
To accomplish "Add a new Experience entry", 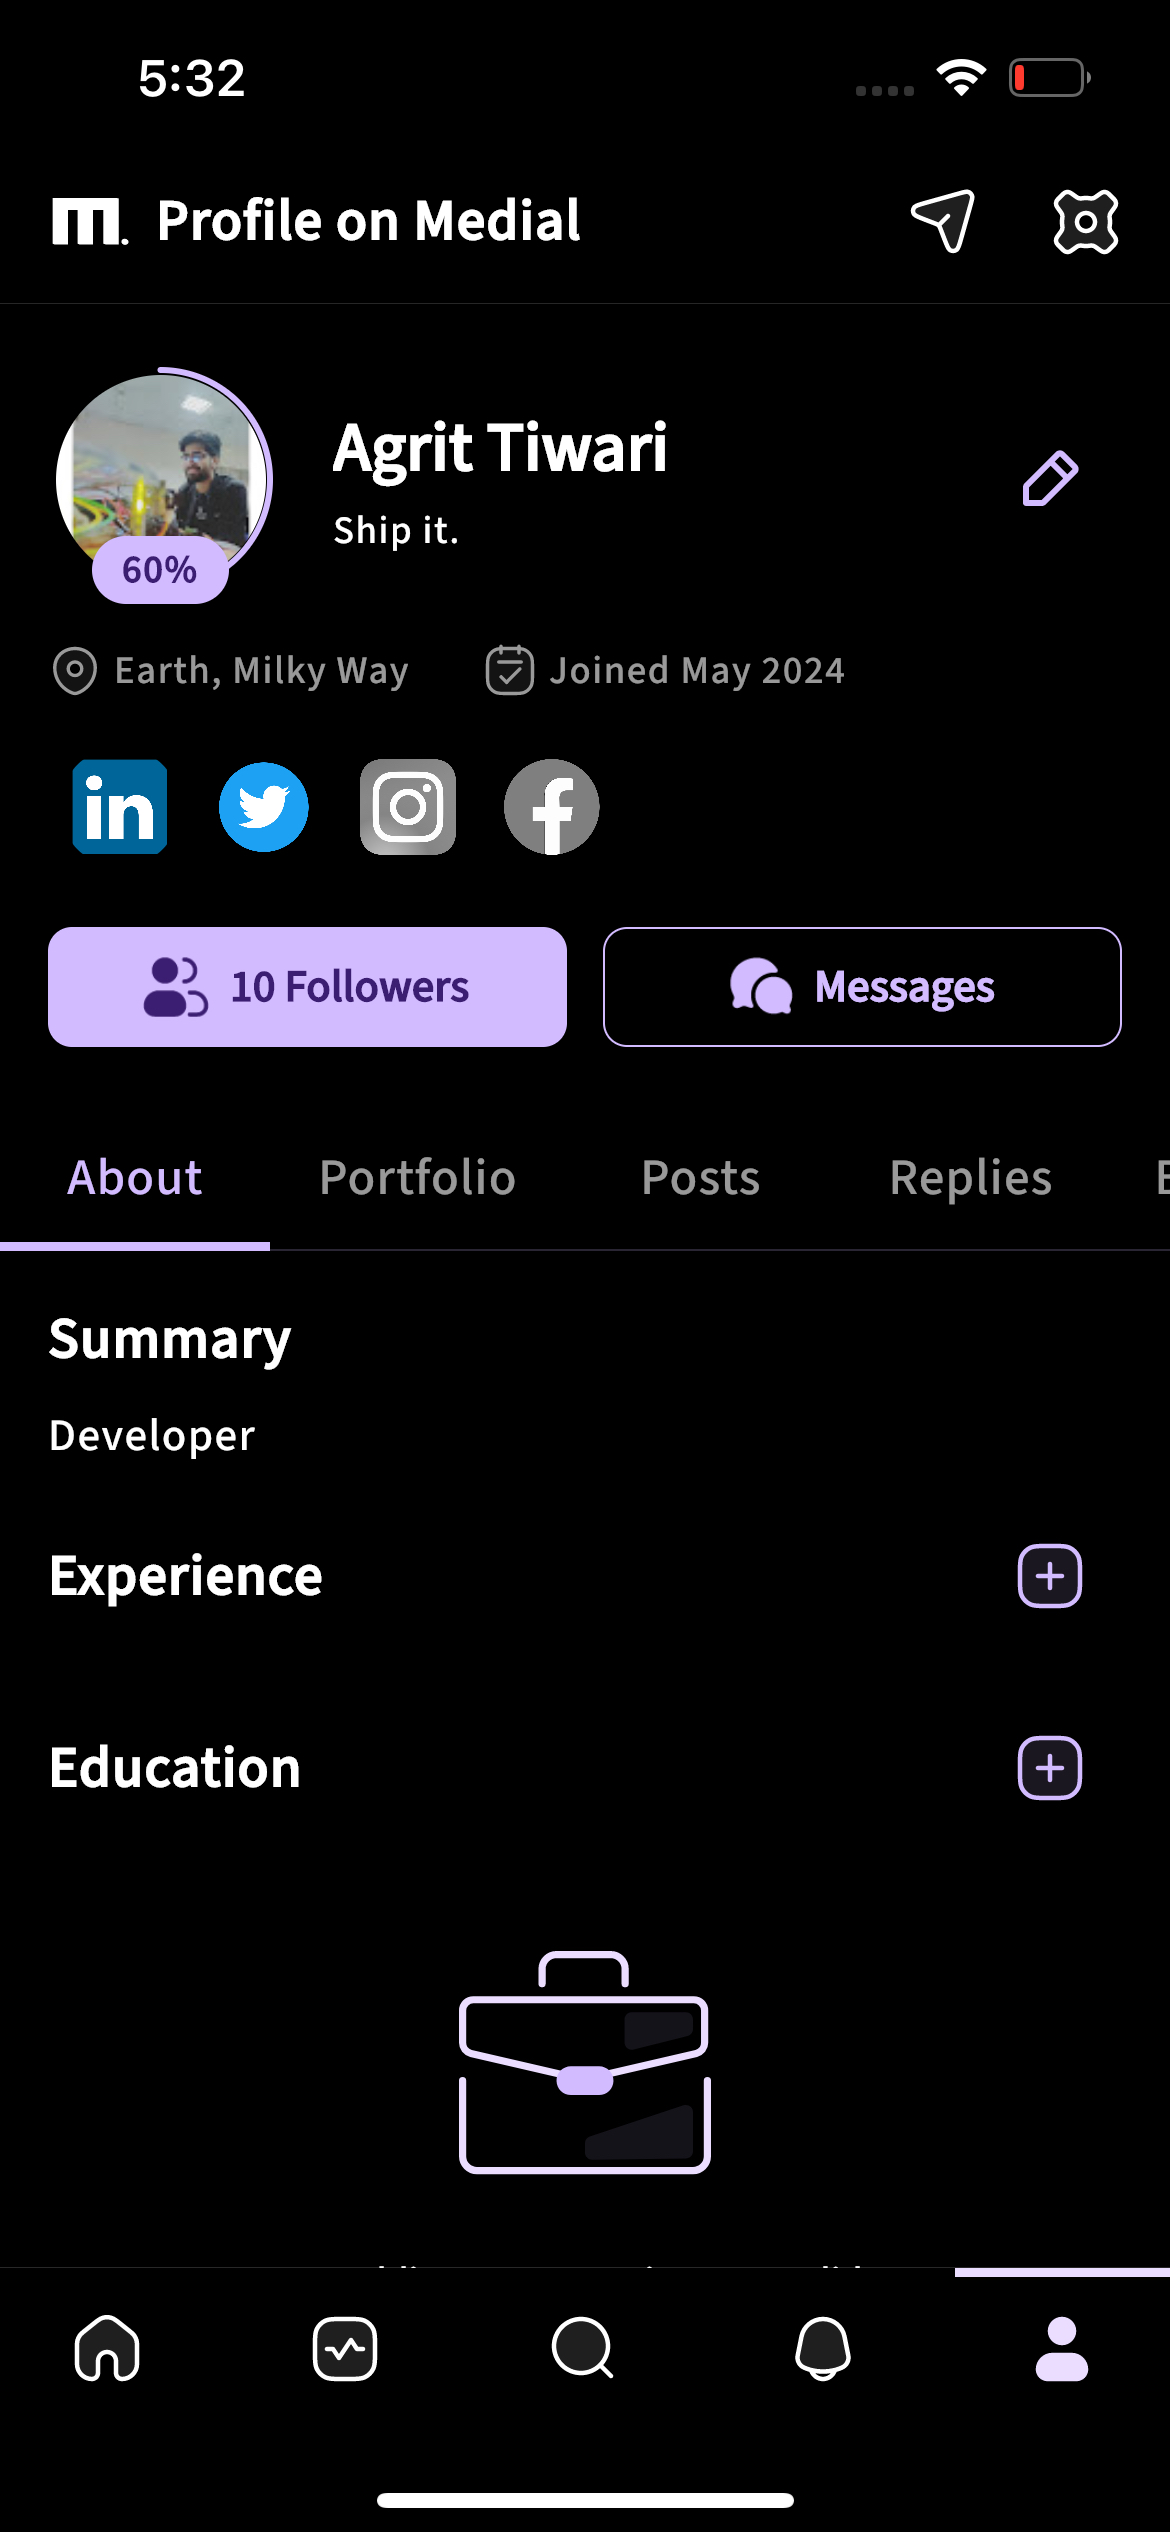I will [1050, 1576].
